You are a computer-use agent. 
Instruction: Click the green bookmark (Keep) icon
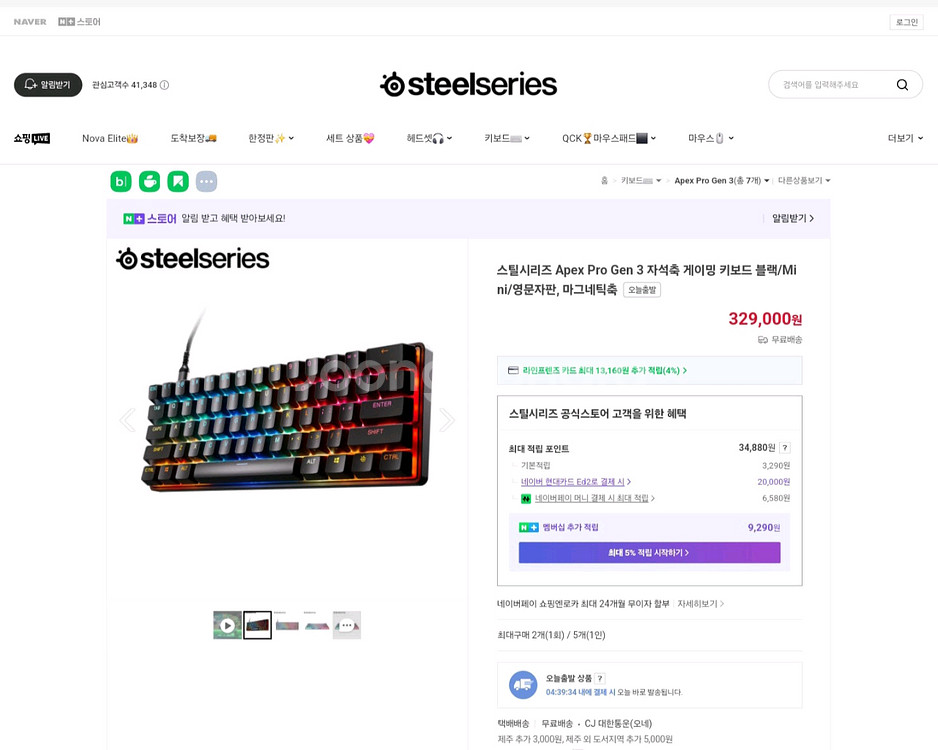click(178, 181)
